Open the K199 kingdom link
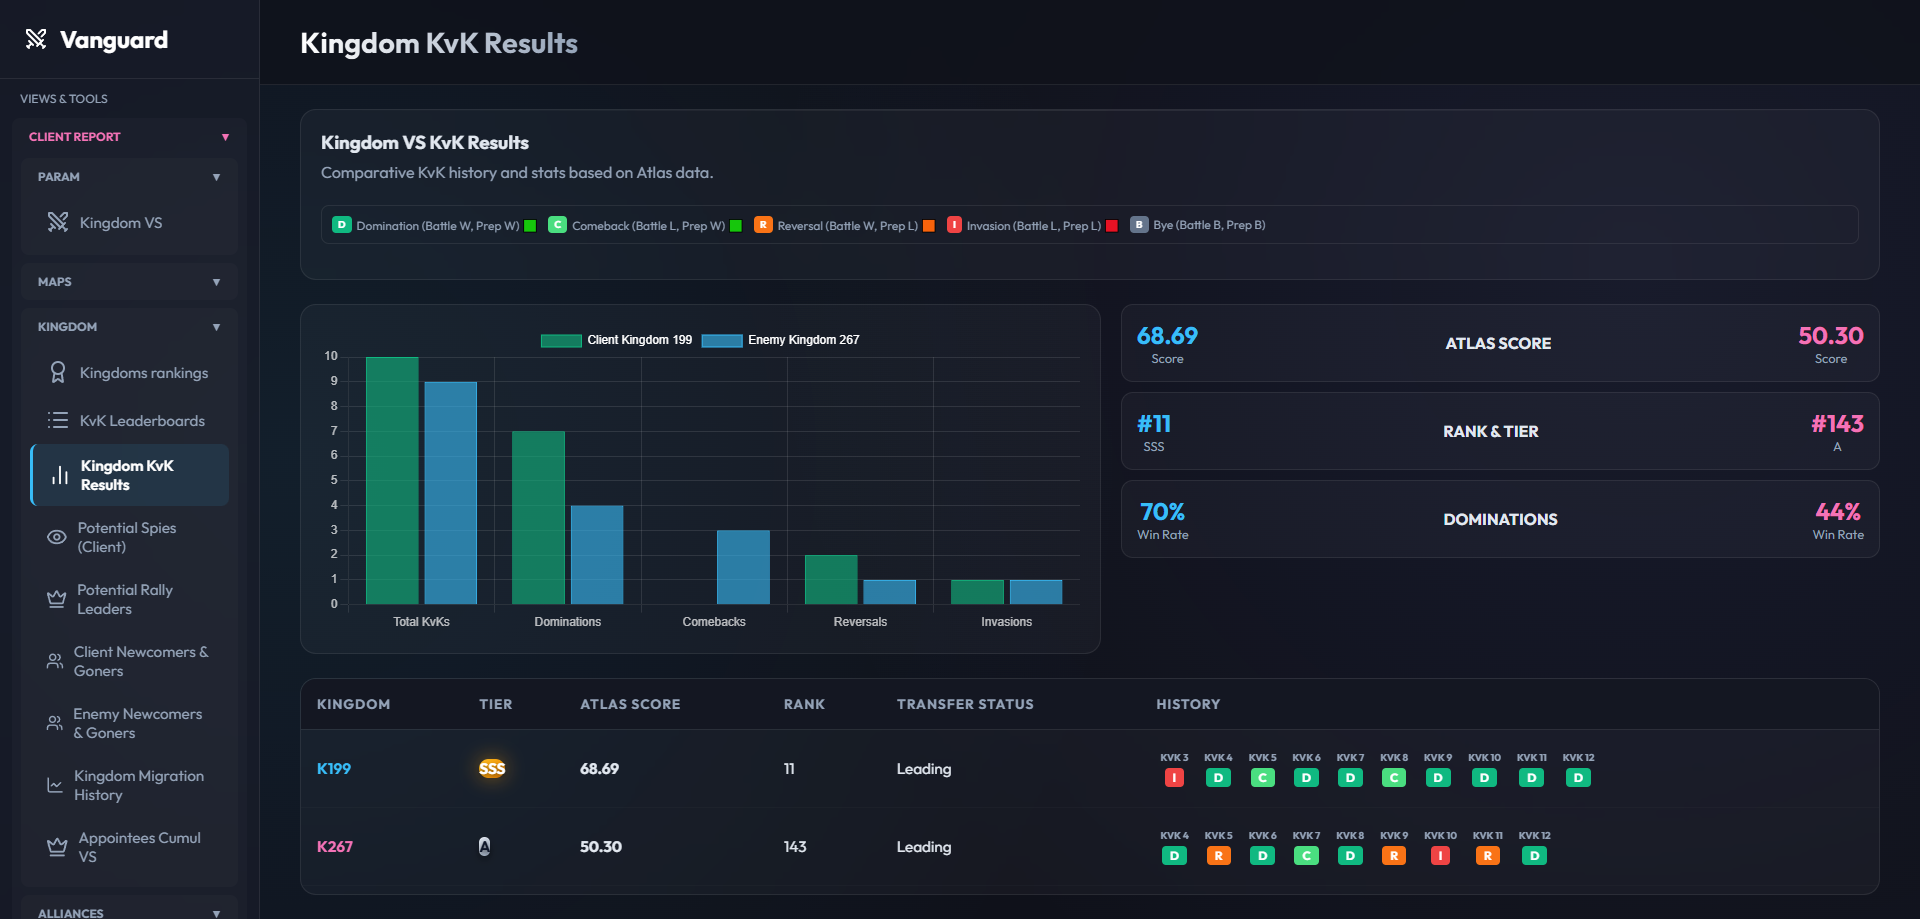 pyautogui.click(x=334, y=768)
